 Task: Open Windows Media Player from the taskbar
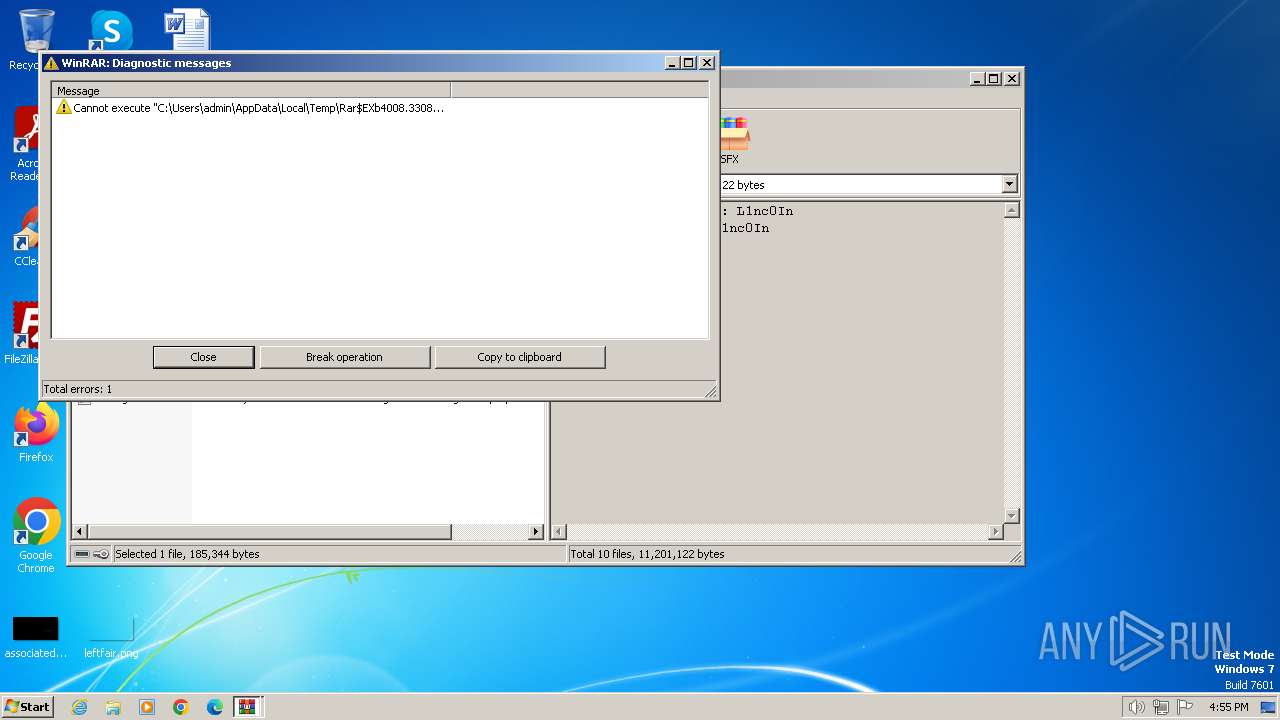[x=147, y=707]
